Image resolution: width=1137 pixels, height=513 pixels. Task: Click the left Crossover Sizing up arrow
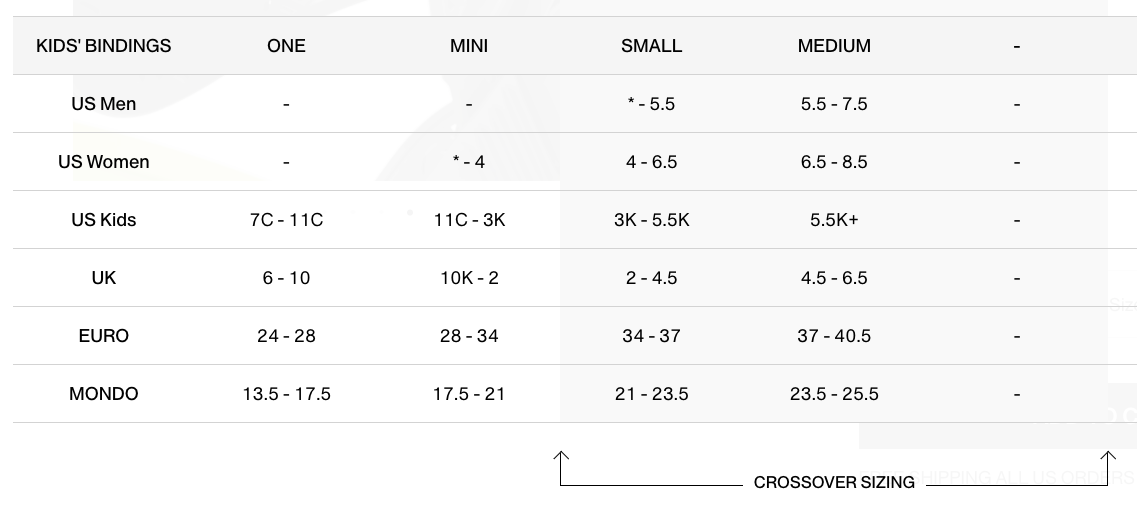[x=561, y=458]
